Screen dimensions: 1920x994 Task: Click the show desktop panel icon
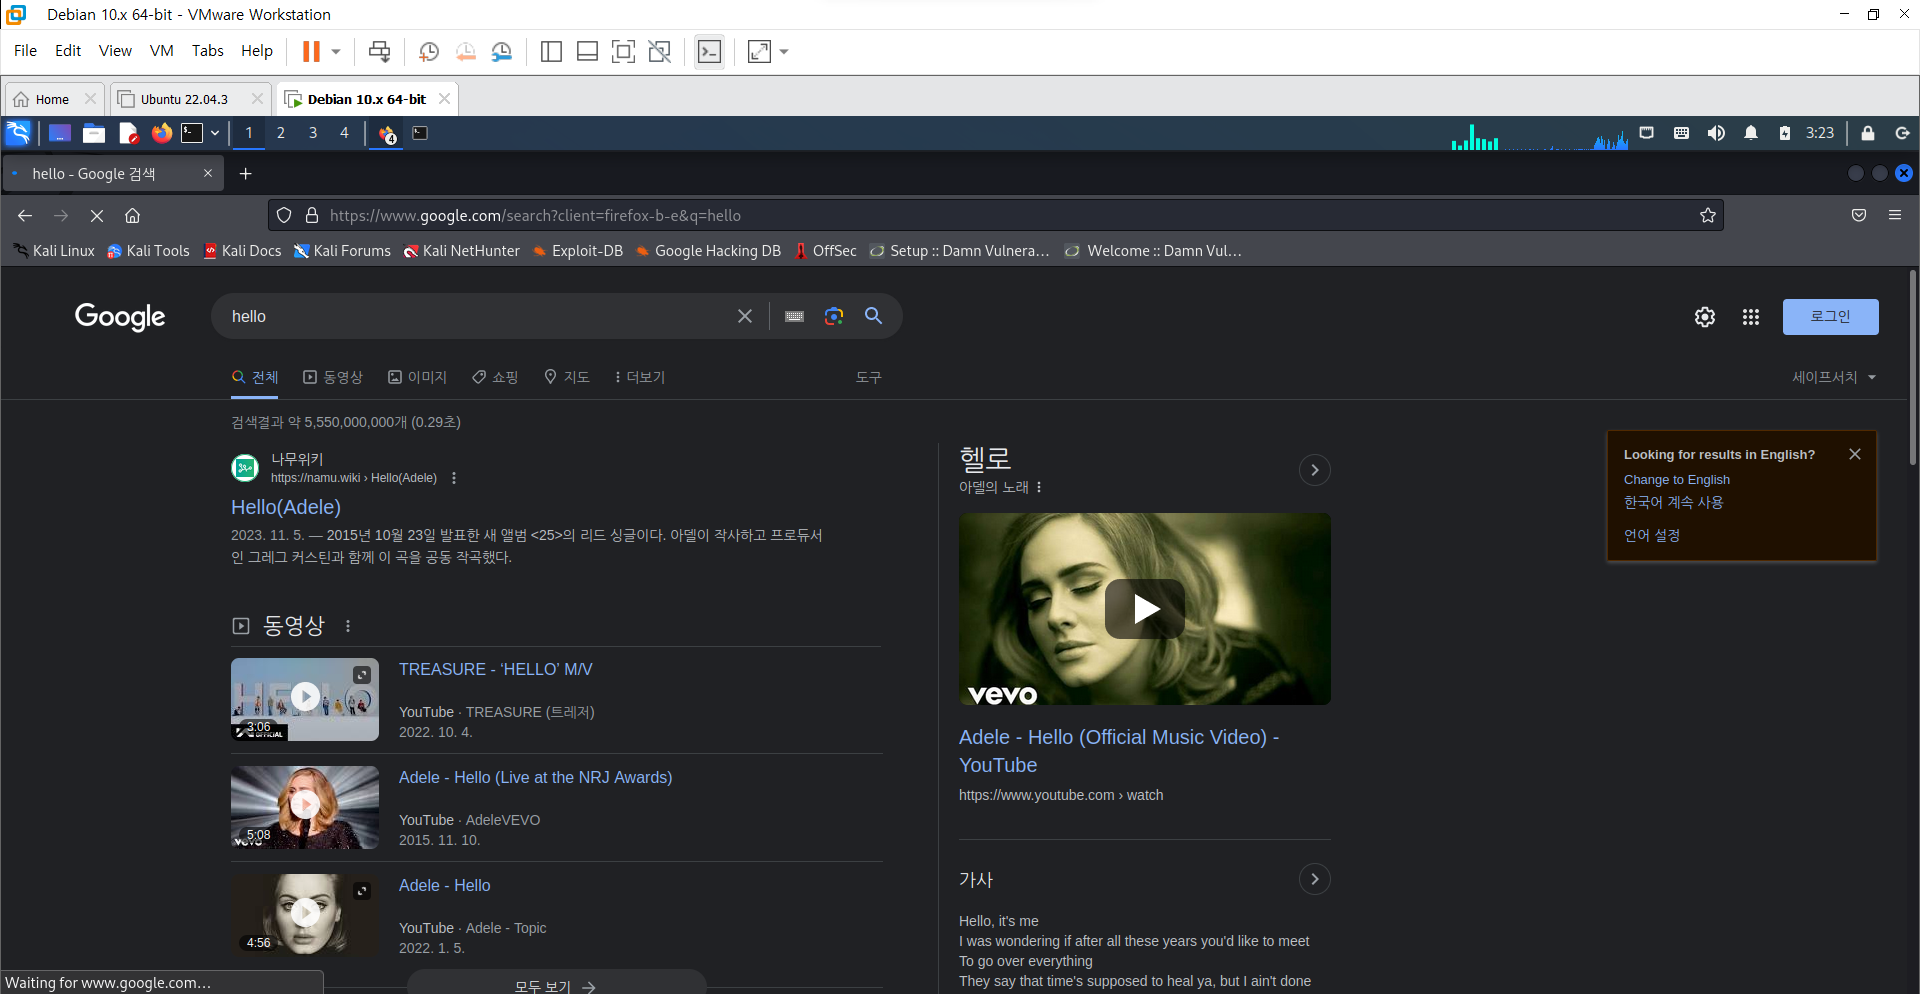pos(59,133)
